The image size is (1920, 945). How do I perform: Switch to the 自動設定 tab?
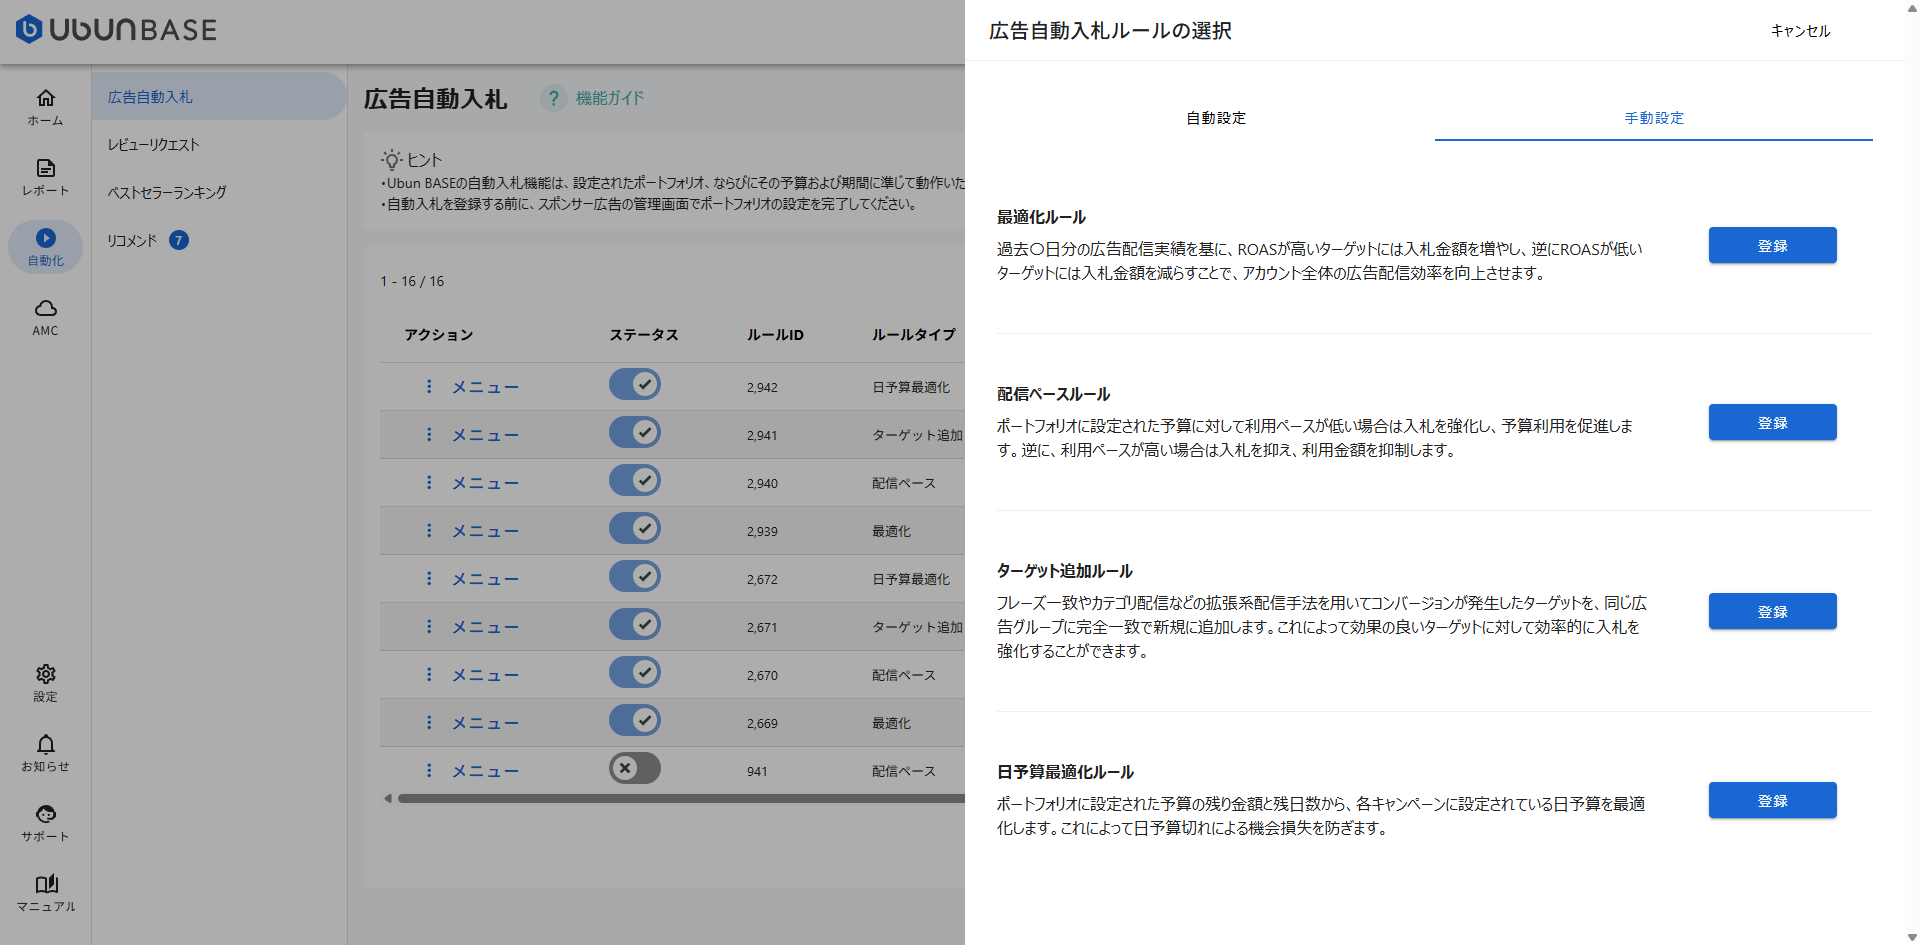(1215, 118)
